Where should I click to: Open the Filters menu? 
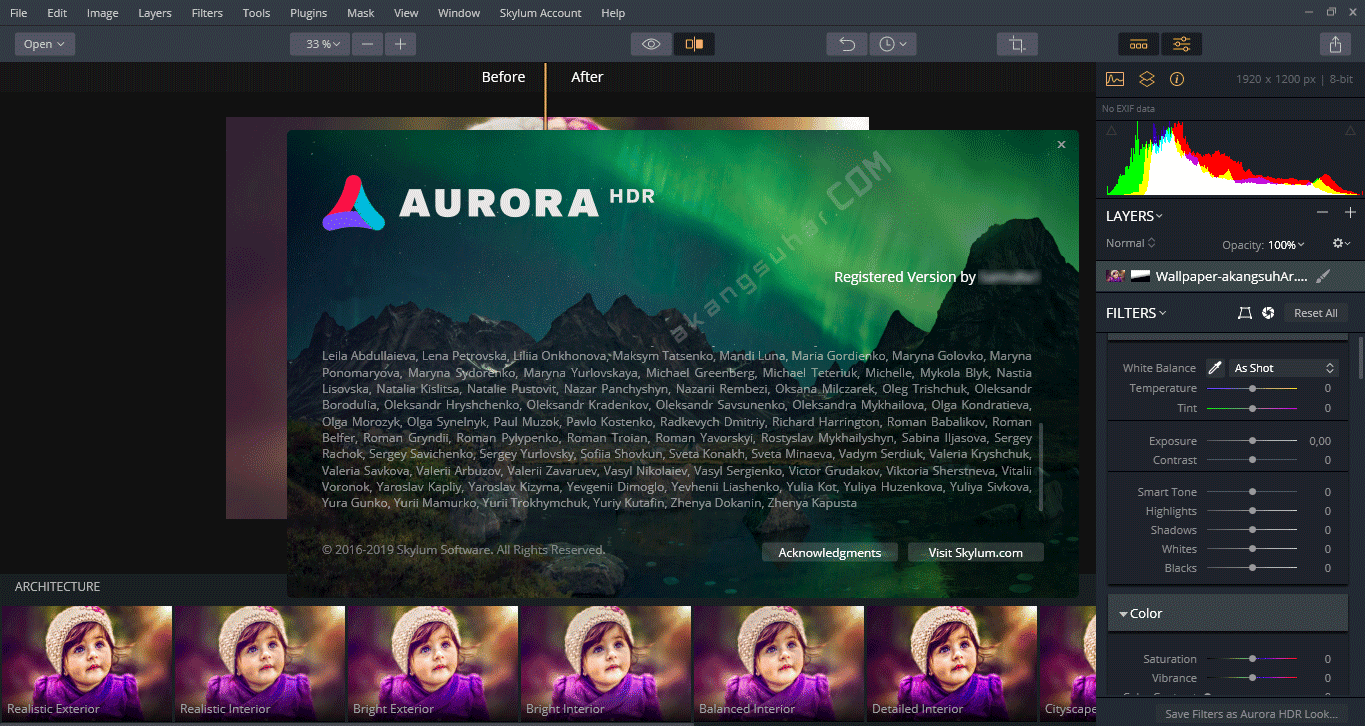[x=207, y=13]
